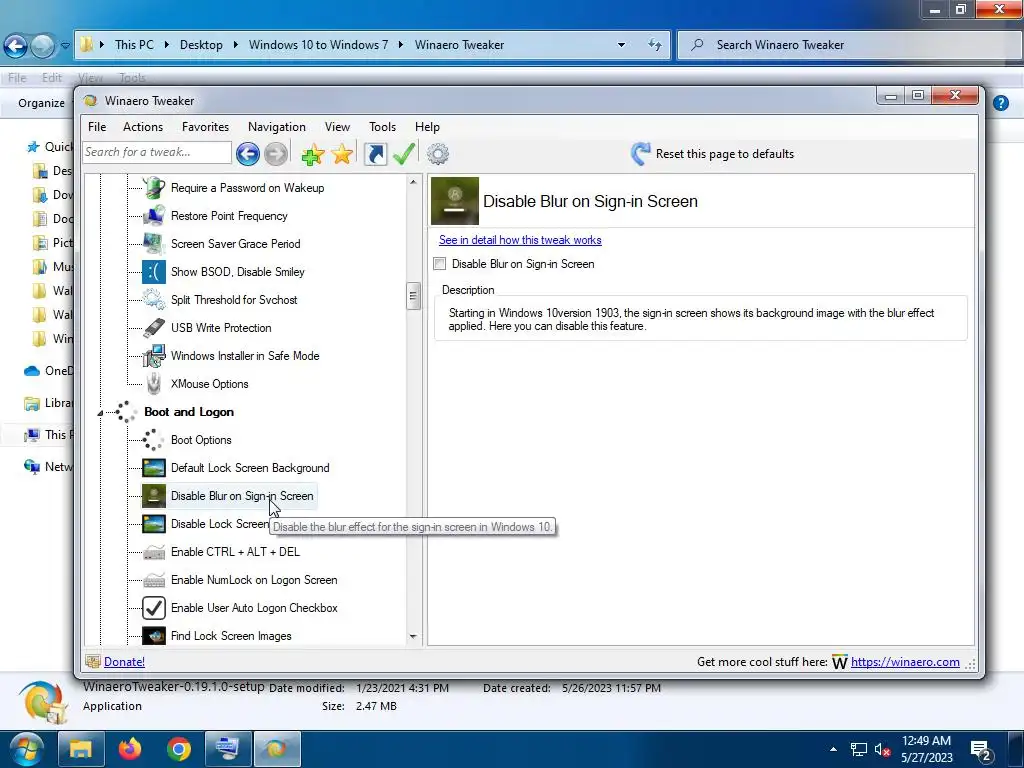This screenshot has width=1024, height=768.
Task: Expand the Desktop breadcrumb arrow in address bar
Action: 236,45
